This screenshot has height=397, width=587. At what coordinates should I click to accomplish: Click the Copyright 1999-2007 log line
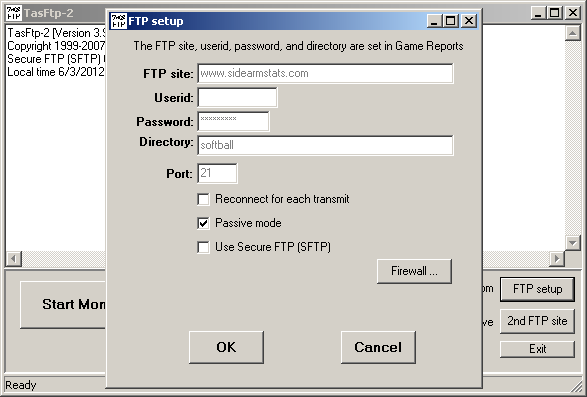56,46
